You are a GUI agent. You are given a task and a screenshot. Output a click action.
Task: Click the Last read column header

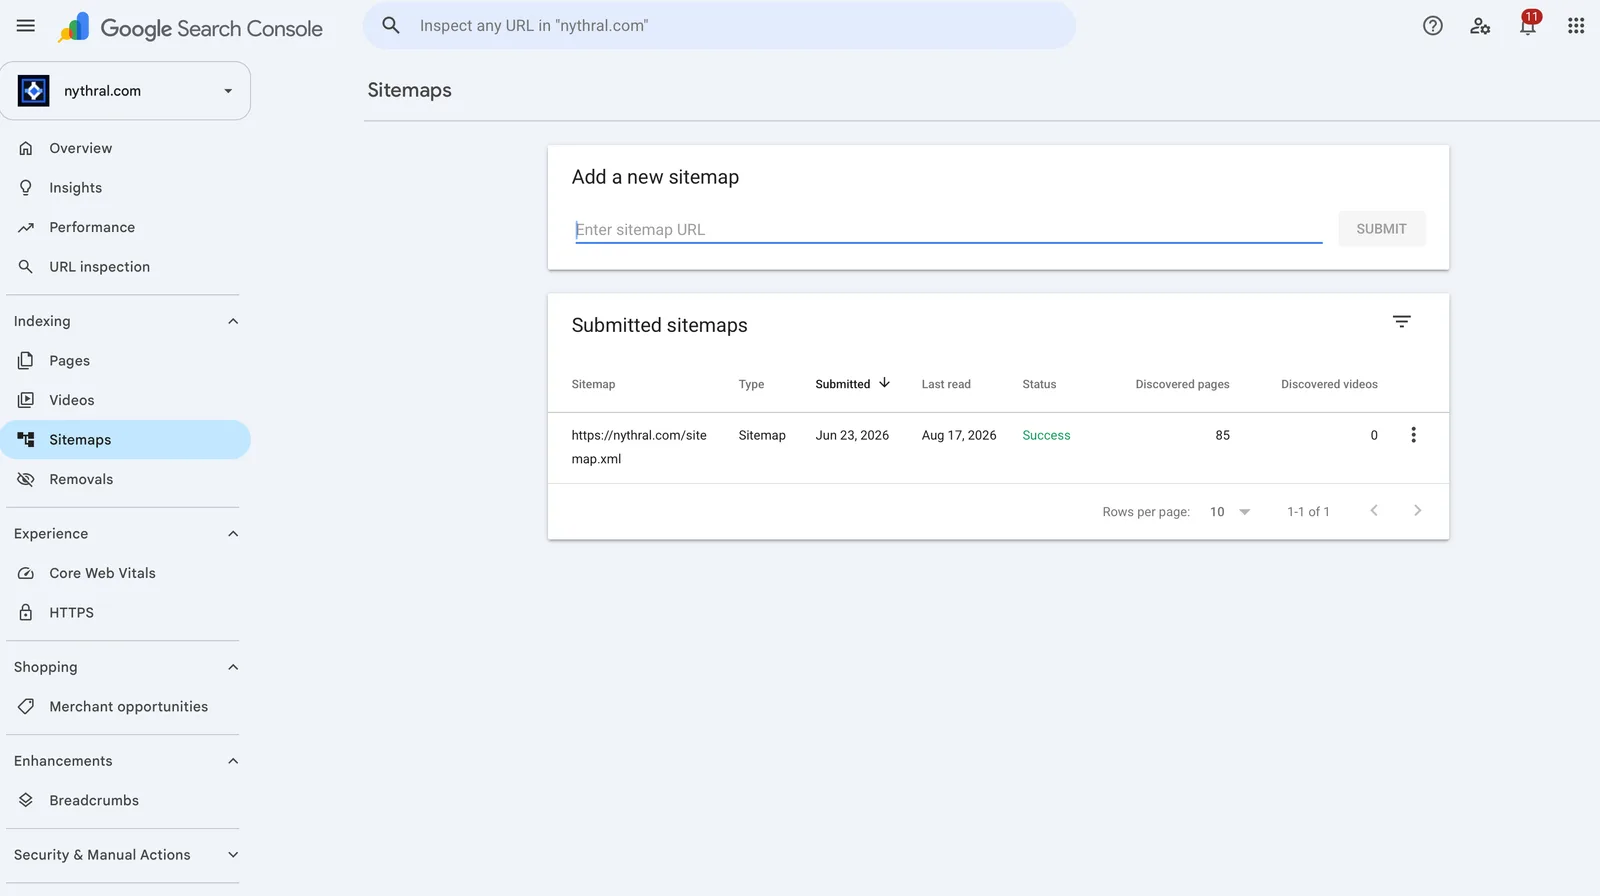pos(946,384)
